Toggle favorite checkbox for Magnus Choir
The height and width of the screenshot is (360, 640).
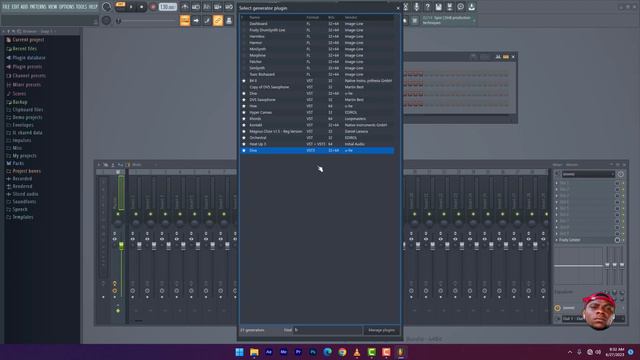click(244, 131)
